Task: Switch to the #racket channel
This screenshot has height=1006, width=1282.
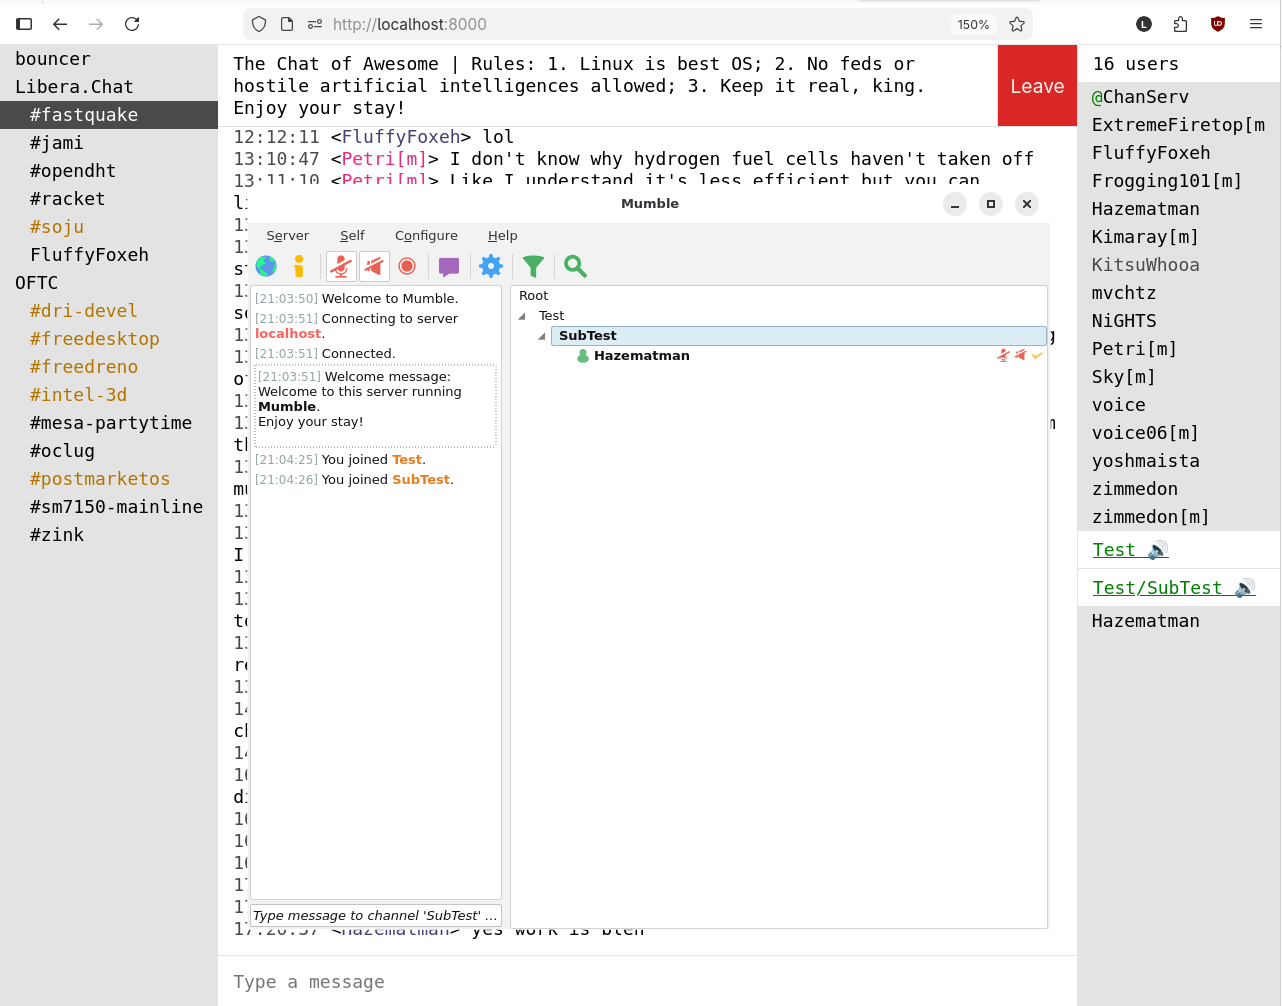Action: [109, 199]
